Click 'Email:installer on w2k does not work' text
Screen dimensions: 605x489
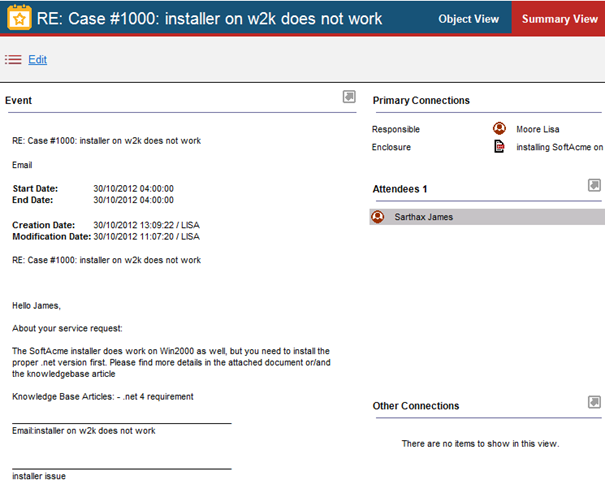84,431
